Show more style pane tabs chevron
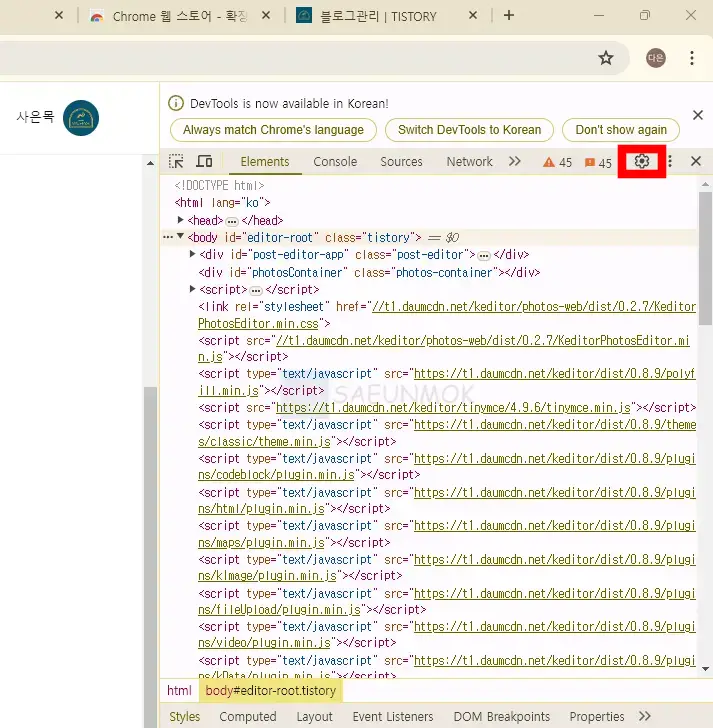Viewport: 713px width, 728px height. click(x=645, y=716)
